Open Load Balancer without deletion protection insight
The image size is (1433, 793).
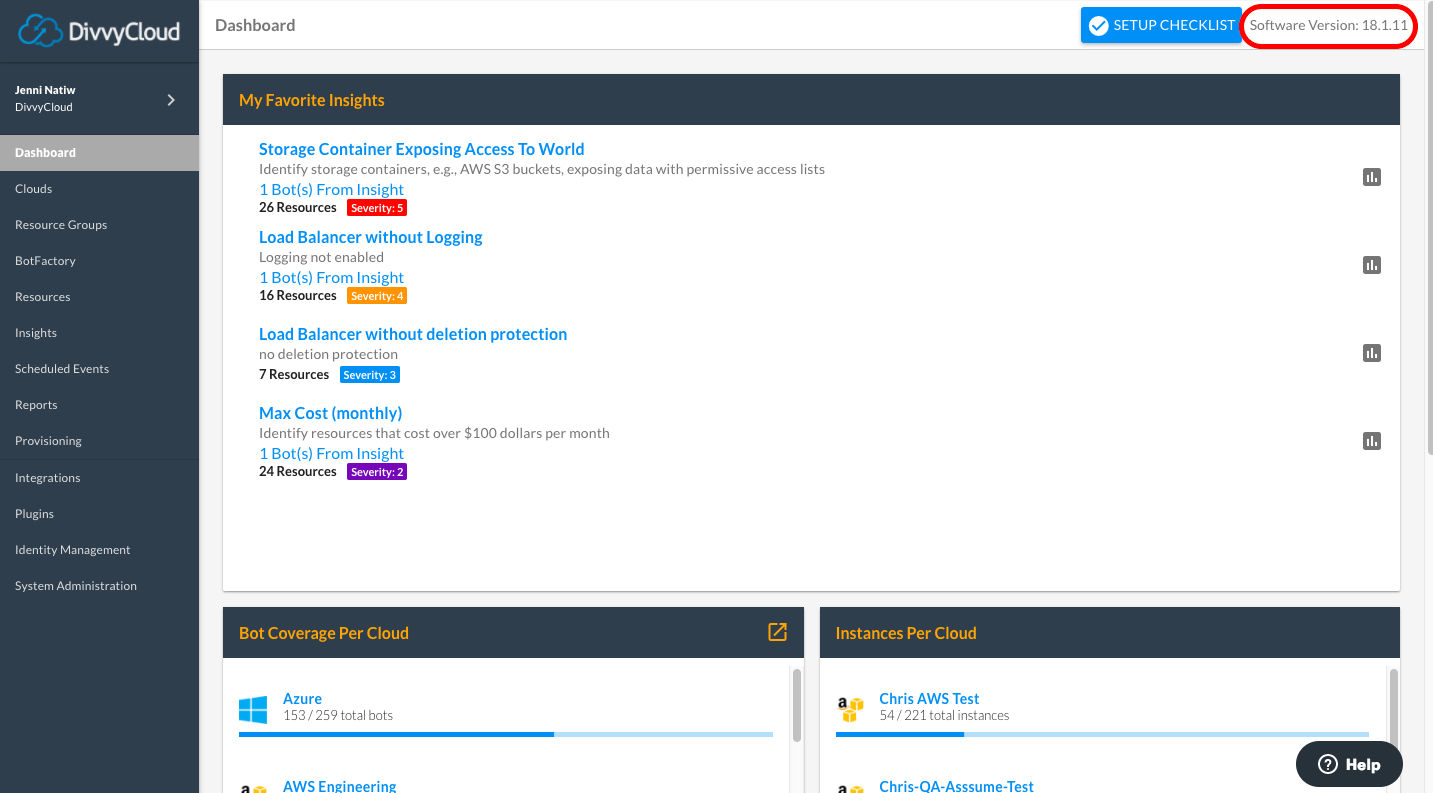point(413,334)
